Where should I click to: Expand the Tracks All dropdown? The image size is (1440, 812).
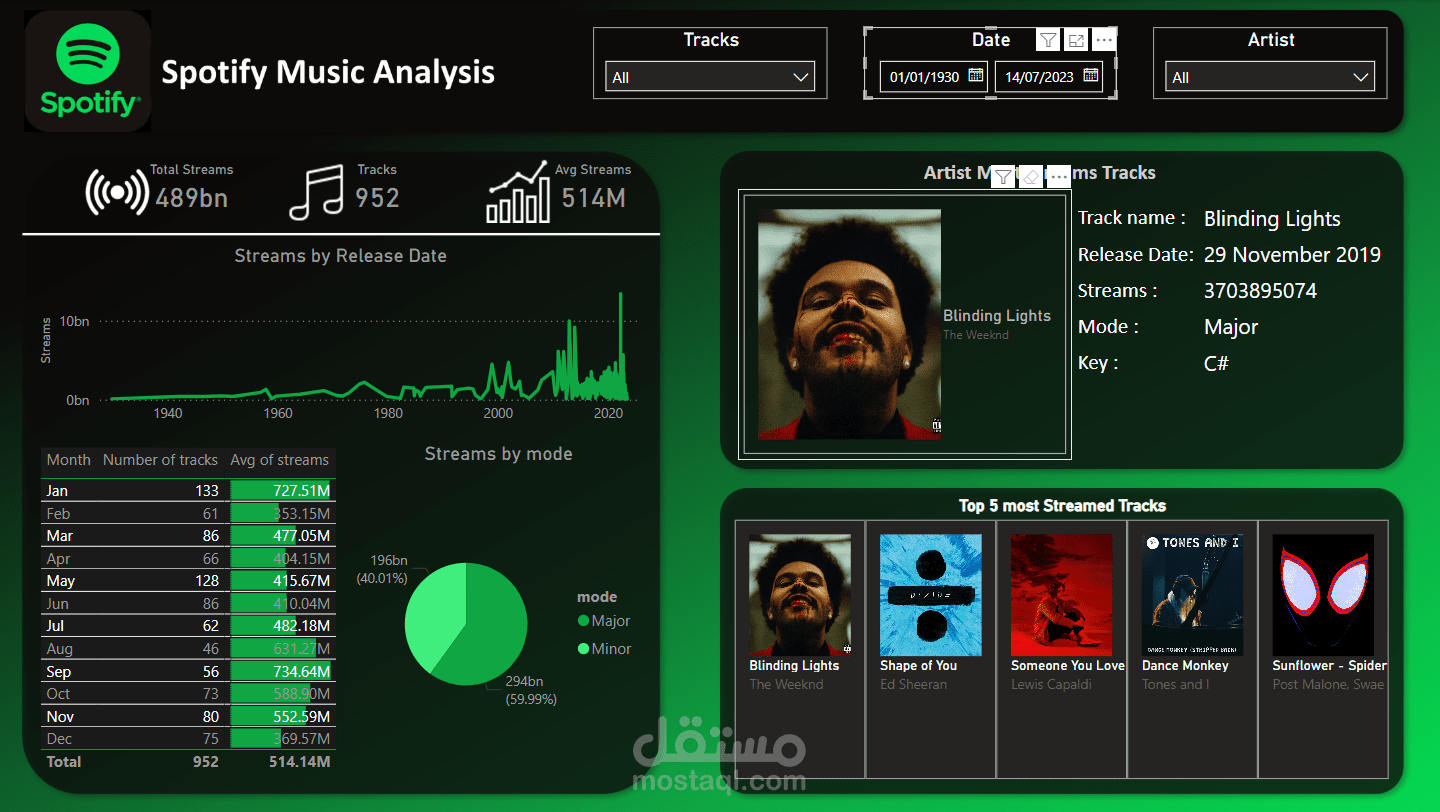(800, 76)
